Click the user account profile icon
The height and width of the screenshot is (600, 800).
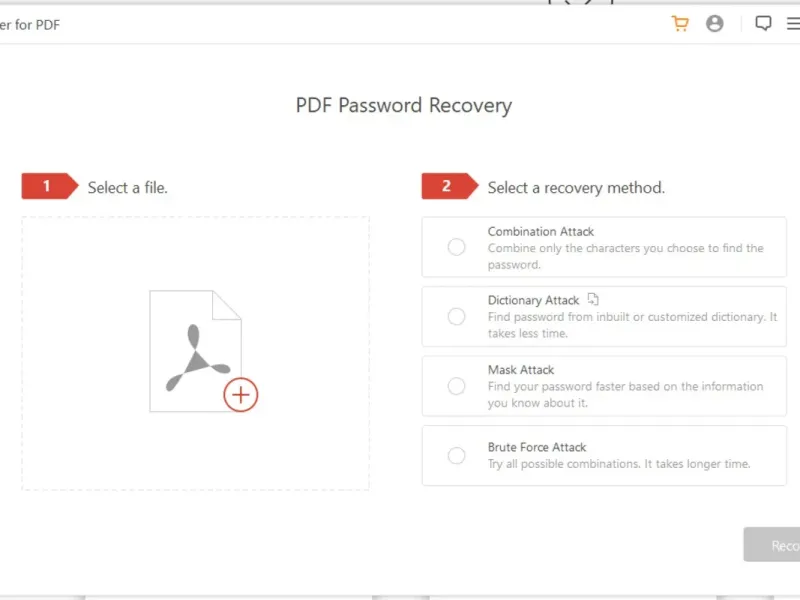click(x=714, y=24)
